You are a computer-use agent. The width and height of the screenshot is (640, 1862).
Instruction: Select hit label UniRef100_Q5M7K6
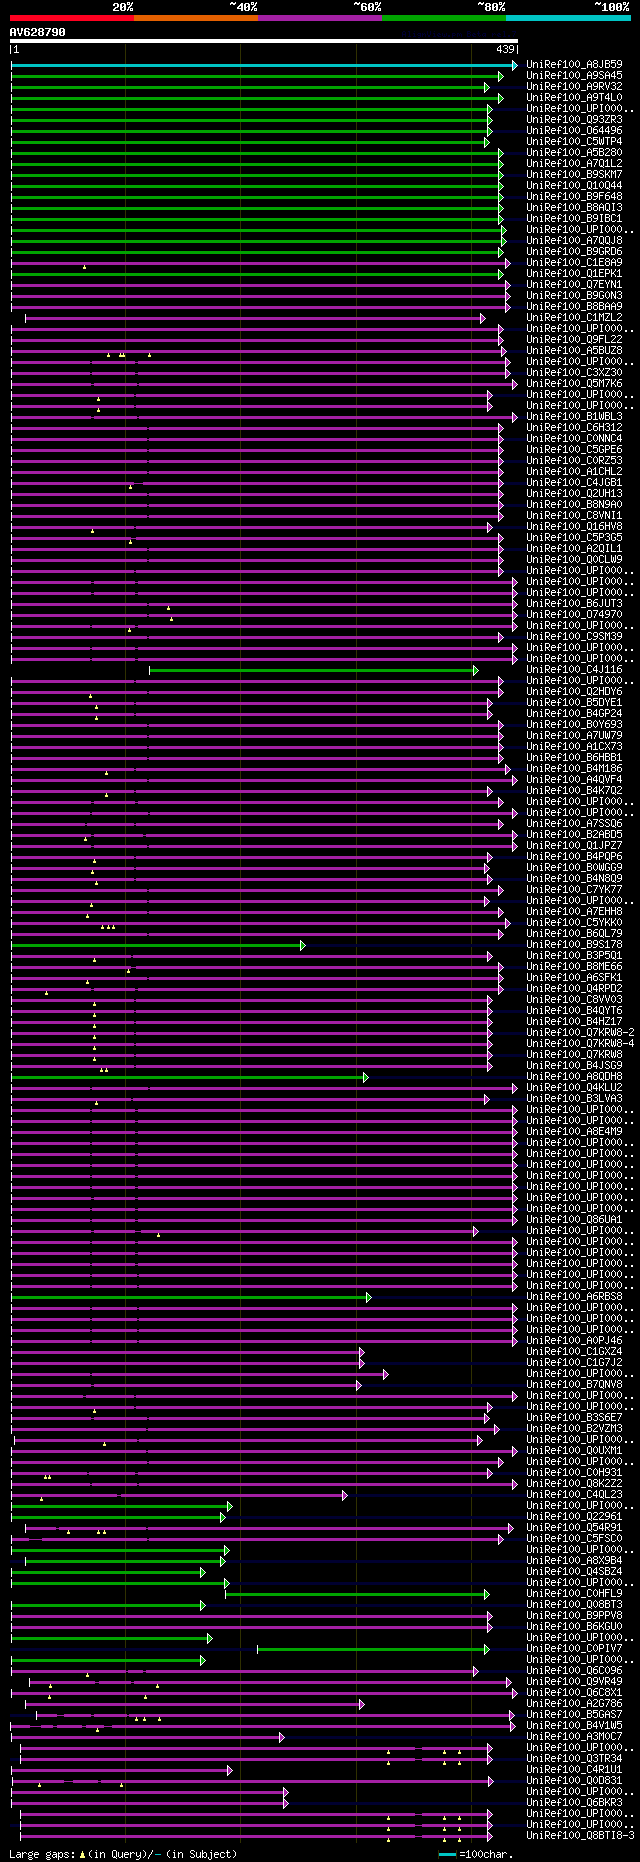coord(574,384)
